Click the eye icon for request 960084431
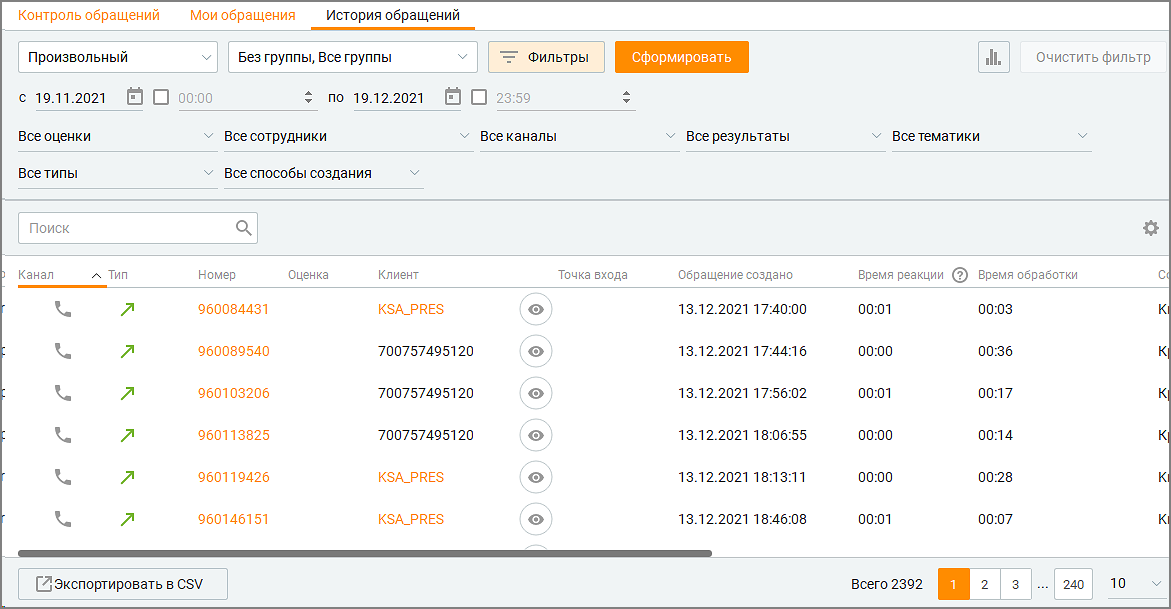The width and height of the screenshot is (1171, 609). coord(535,309)
